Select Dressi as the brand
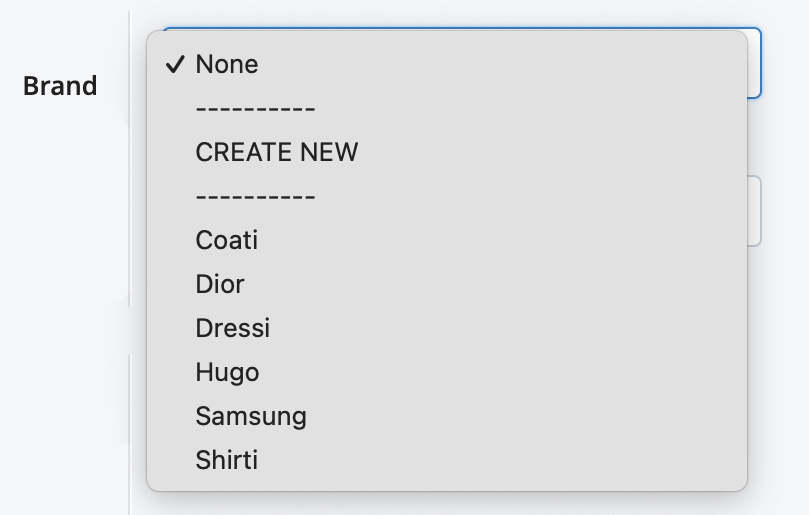The height and width of the screenshot is (515, 809). 447,328
